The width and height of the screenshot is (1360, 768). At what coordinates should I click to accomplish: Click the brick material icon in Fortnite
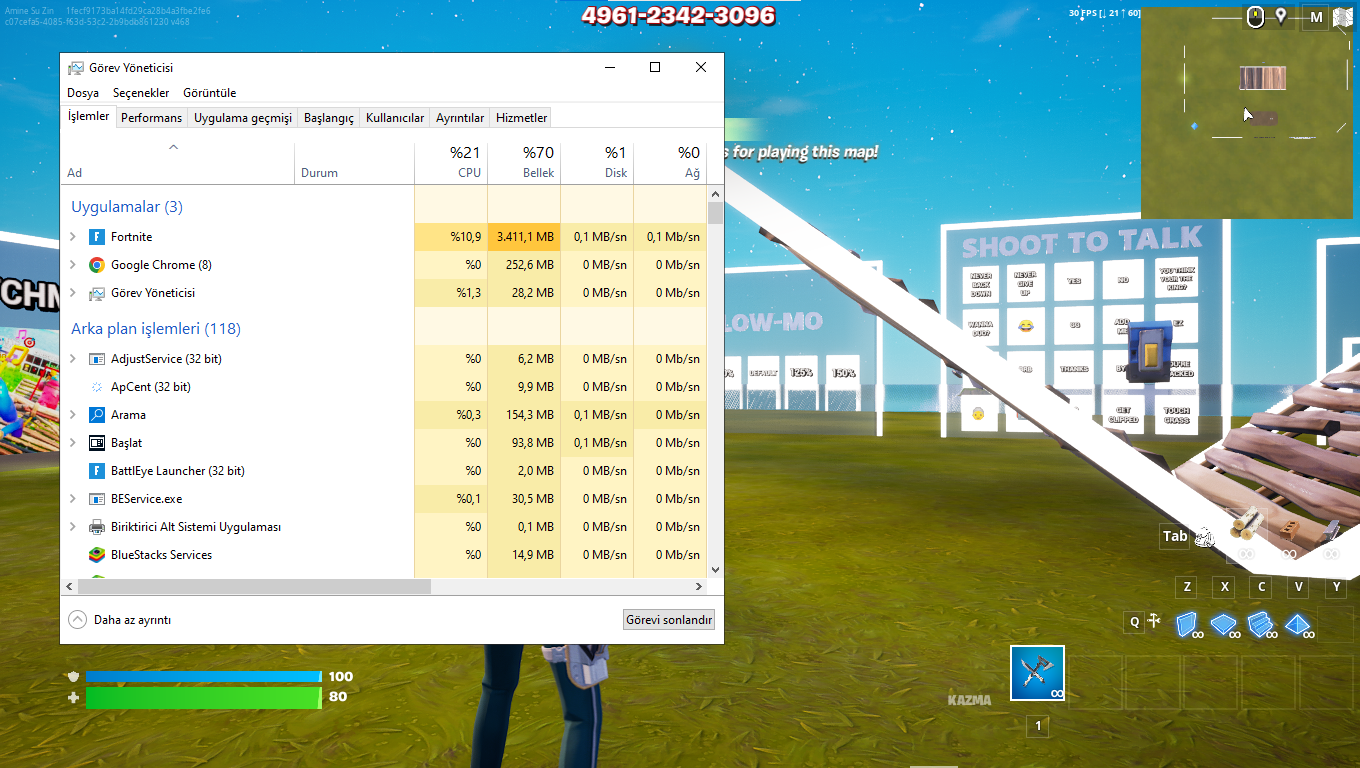[1289, 530]
